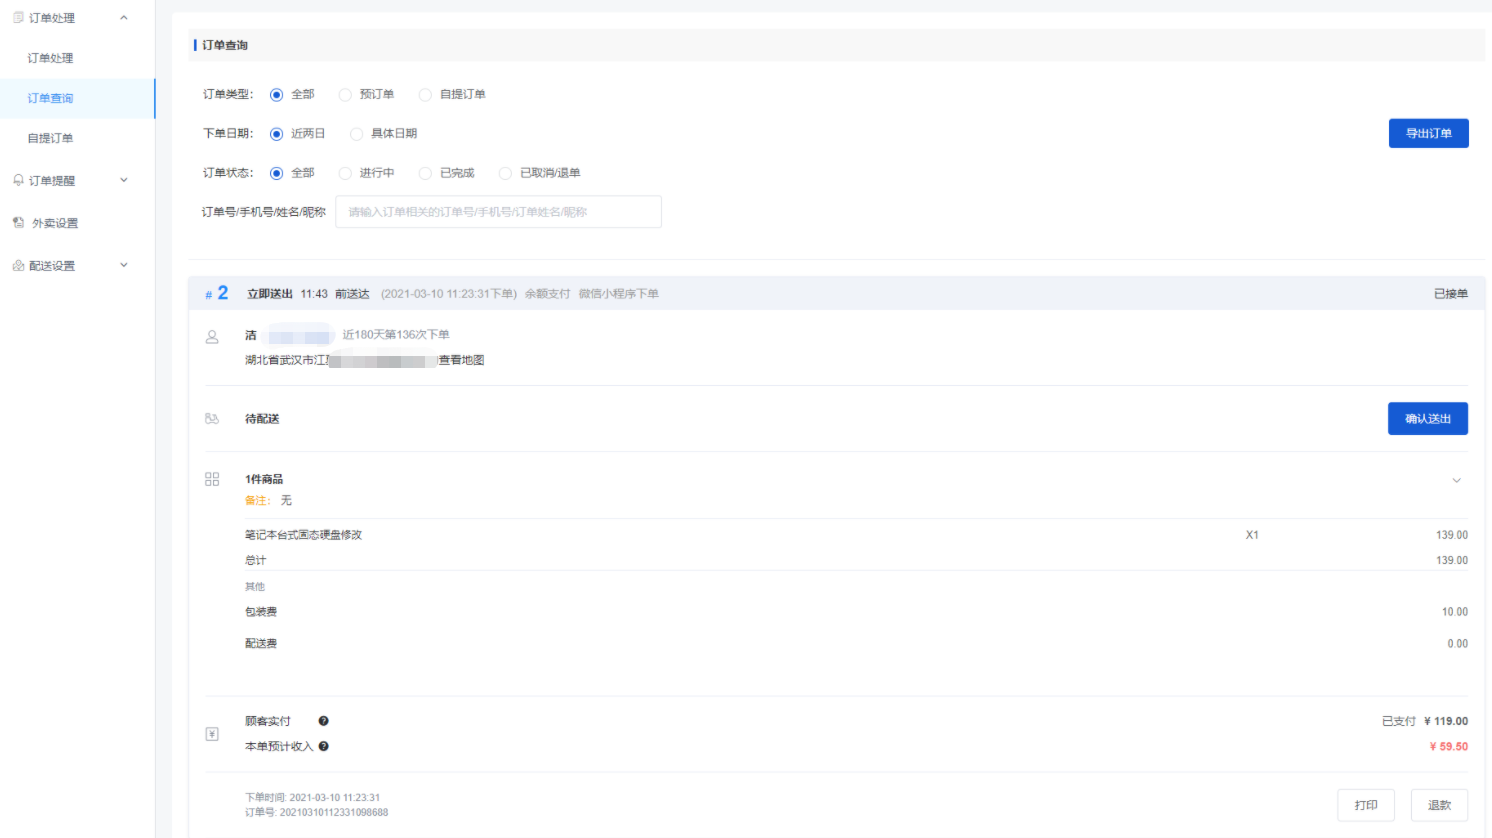Click the 总计 row label
This screenshot has height=838, width=1492.
tap(256, 561)
